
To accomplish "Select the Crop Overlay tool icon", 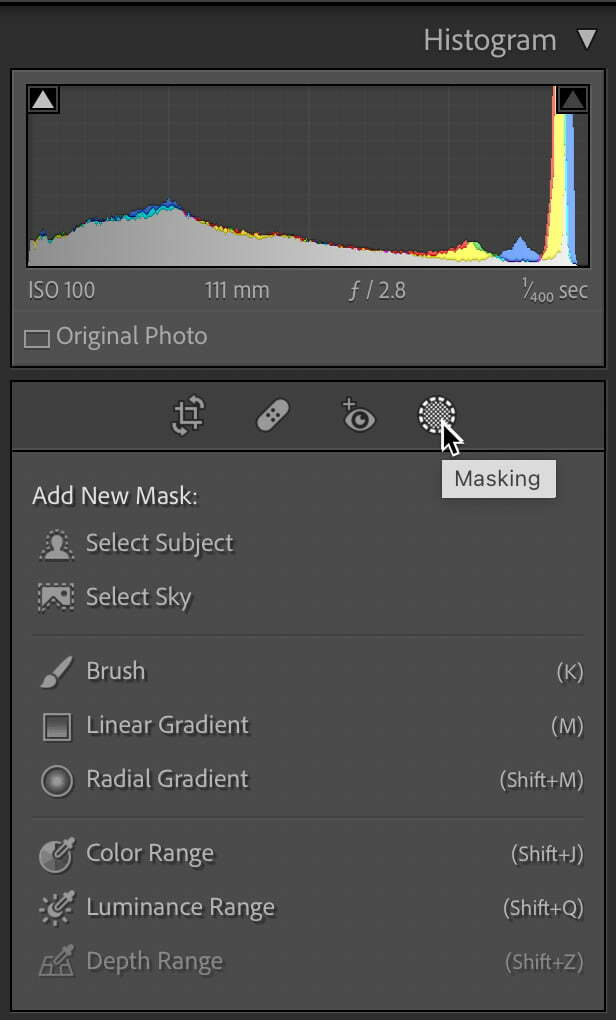I will (x=189, y=415).
